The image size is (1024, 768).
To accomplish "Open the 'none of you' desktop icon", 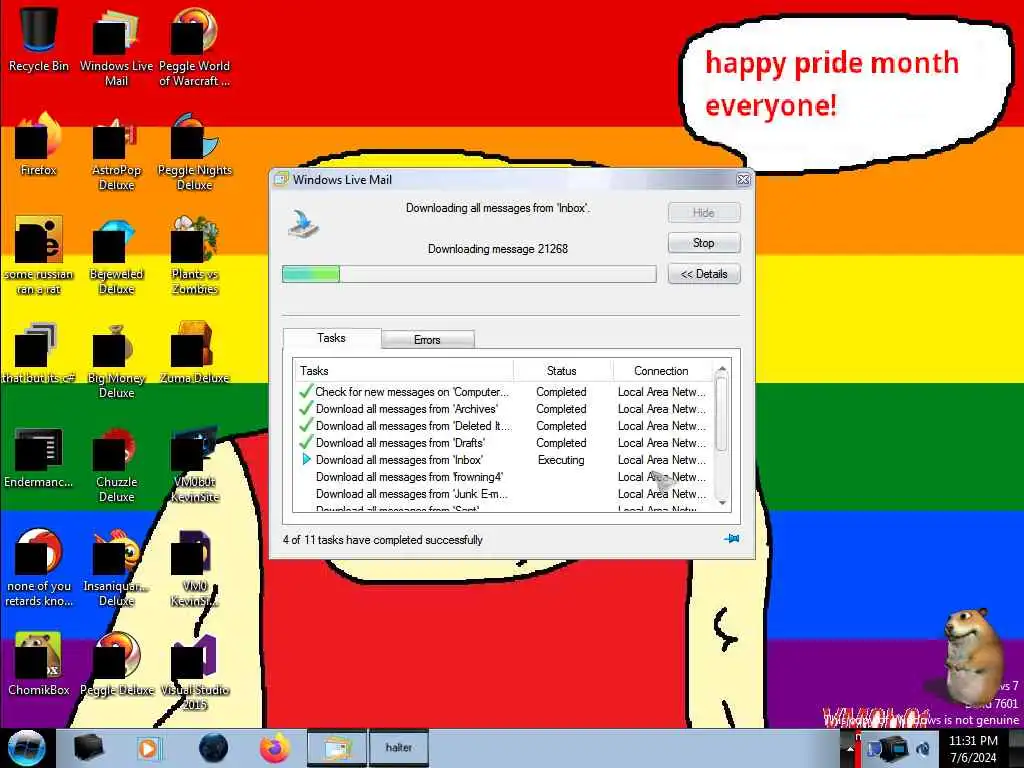I will (x=39, y=568).
